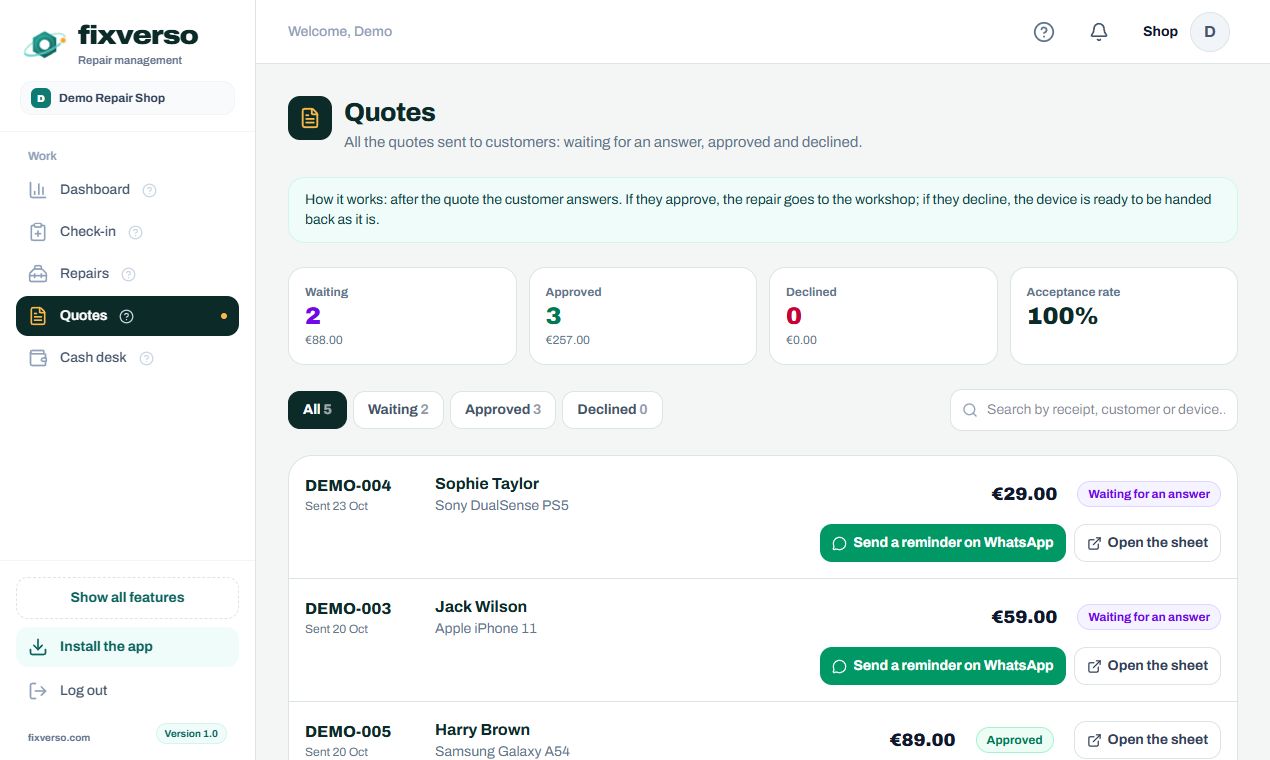1270x760 pixels.
Task: Show the All quotes tab
Action: pos(317,410)
